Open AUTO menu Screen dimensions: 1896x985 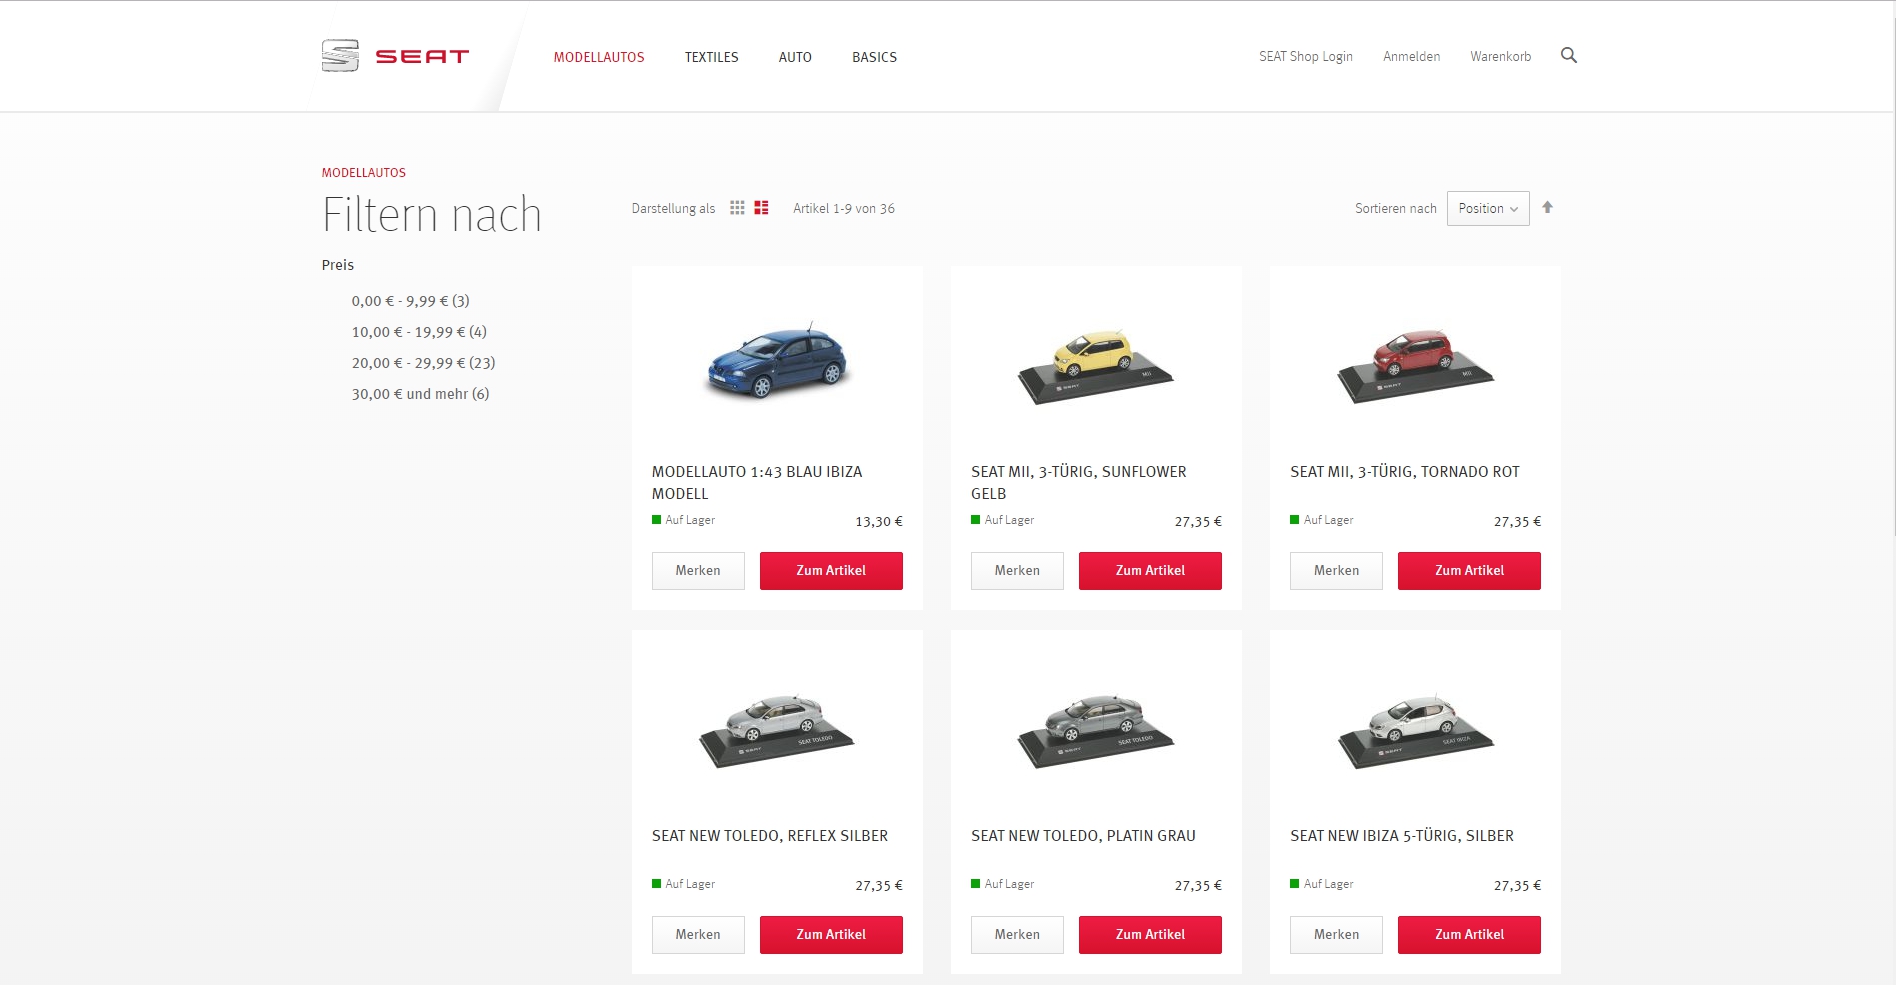(x=795, y=57)
